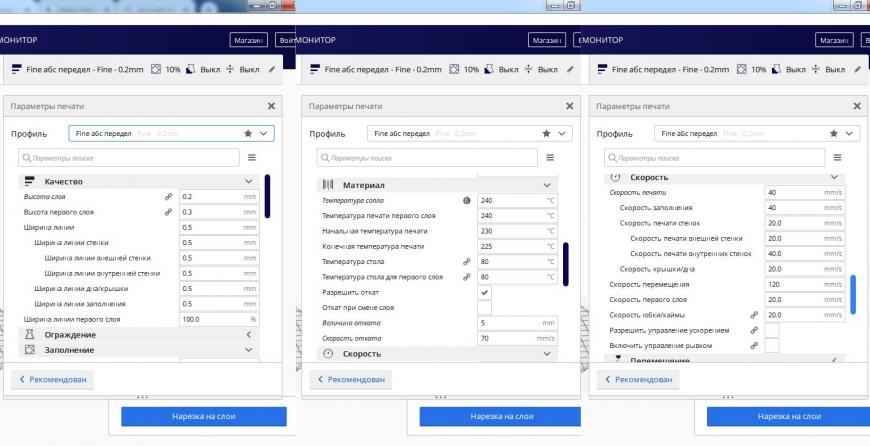
Task: Enable Разрешить управление ускорением checkbox
Action: 772,330
